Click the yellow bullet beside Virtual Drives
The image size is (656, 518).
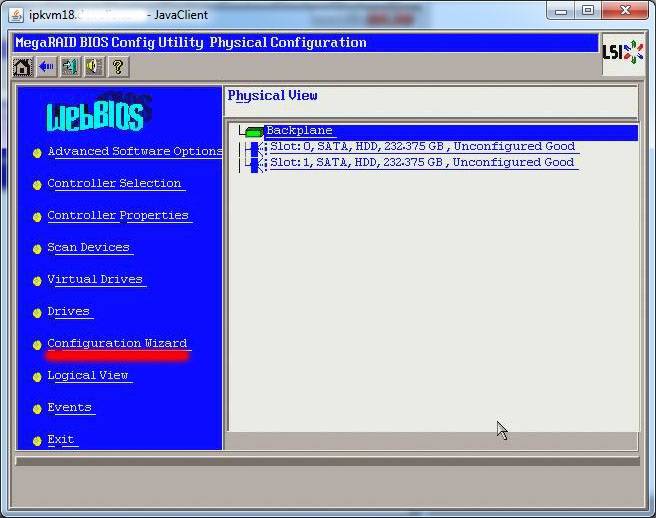[37, 281]
